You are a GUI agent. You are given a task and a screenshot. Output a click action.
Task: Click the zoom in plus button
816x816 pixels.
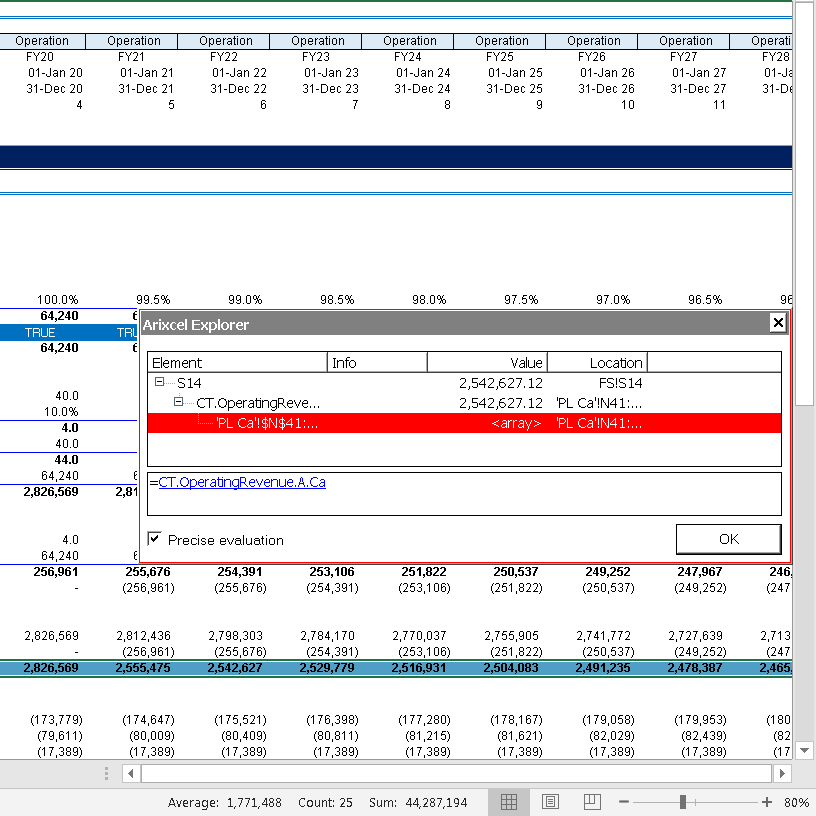[x=767, y=802]
